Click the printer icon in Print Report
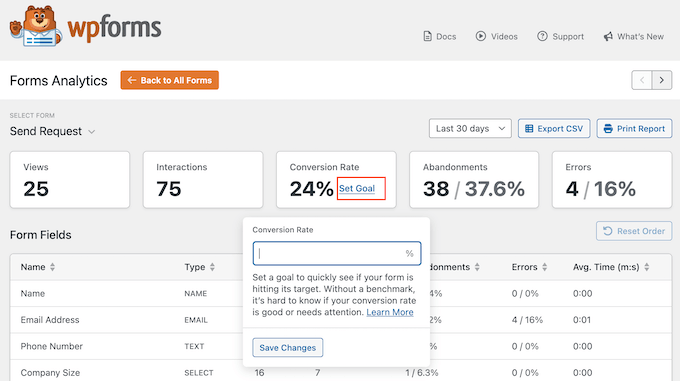Screen dimensions: 680x384 608,128
